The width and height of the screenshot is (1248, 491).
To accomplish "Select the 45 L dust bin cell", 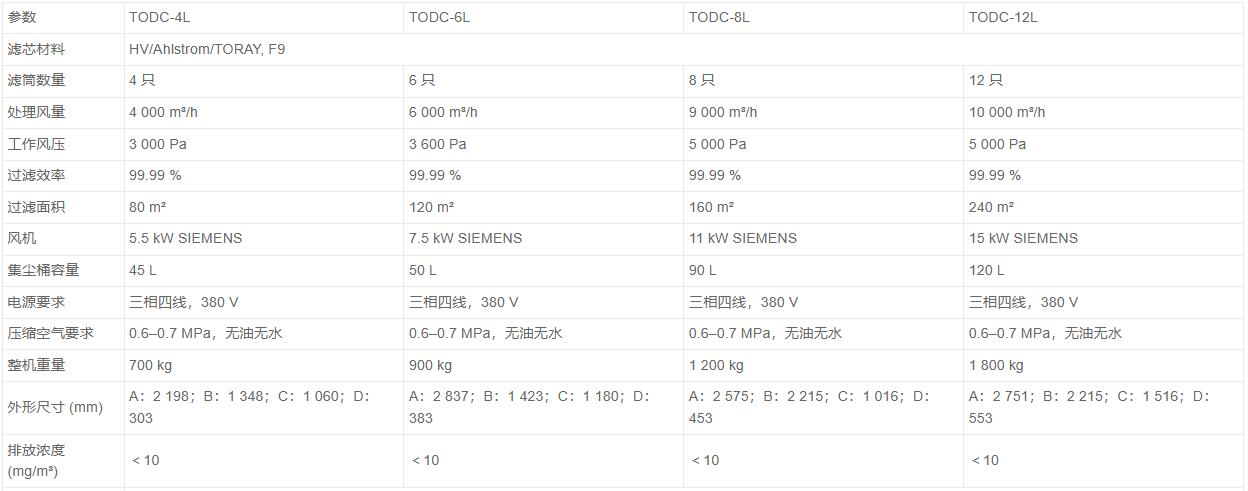I will [x=263, y=270].
